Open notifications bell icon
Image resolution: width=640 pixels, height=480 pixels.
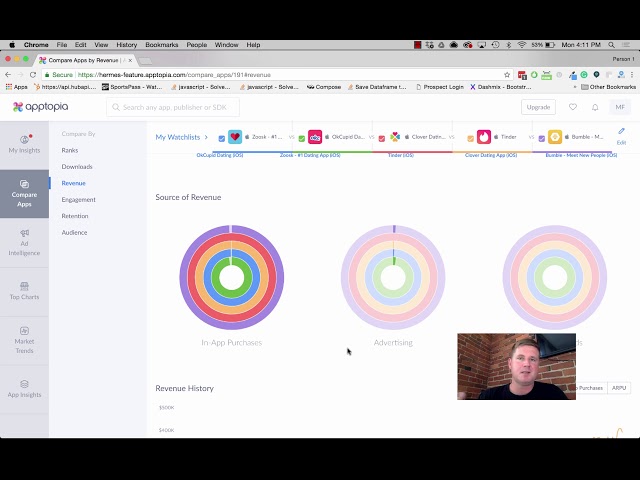pos(595,107)
